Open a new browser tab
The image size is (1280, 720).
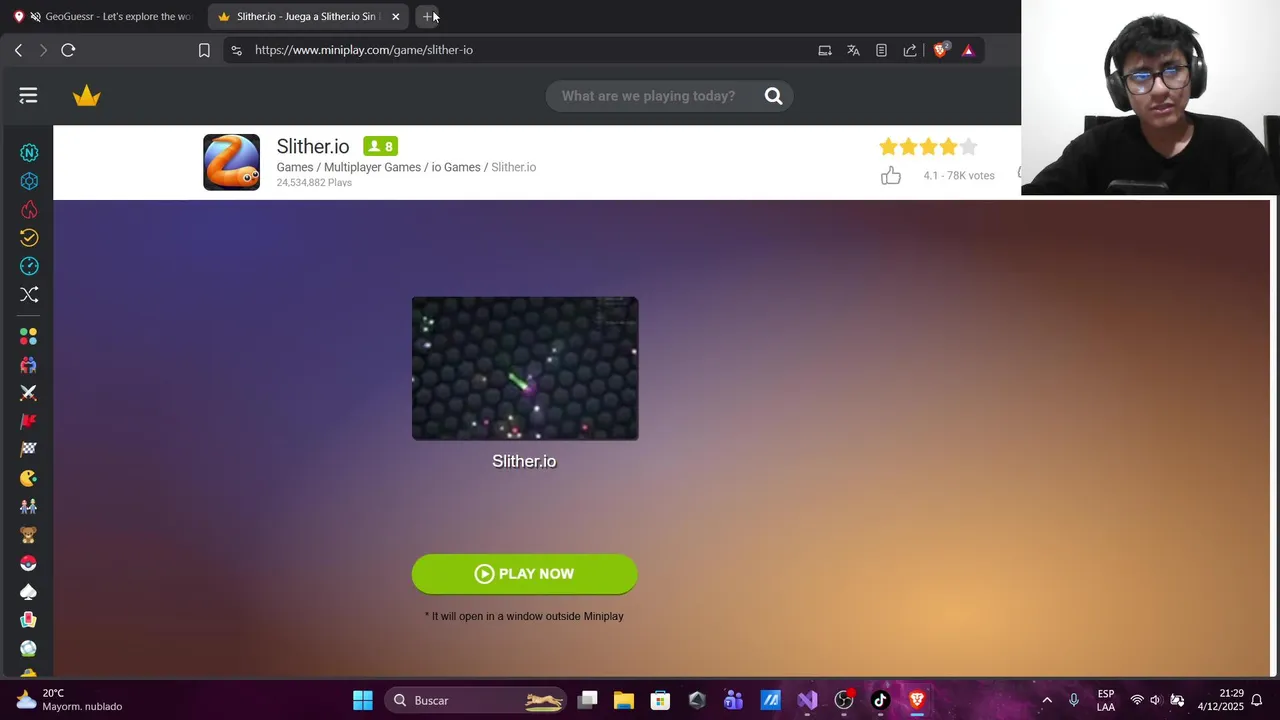(428, 16)
